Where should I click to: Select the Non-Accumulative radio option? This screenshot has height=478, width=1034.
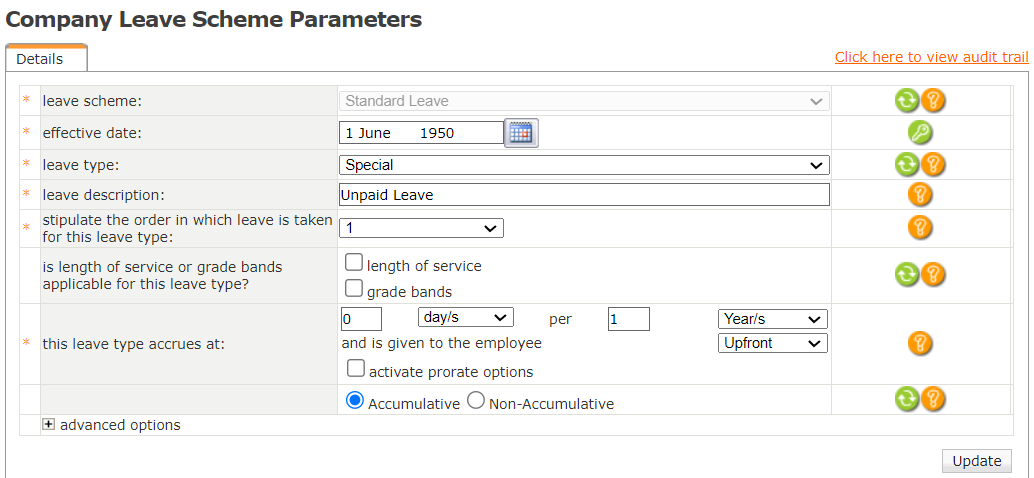[476, 401]
